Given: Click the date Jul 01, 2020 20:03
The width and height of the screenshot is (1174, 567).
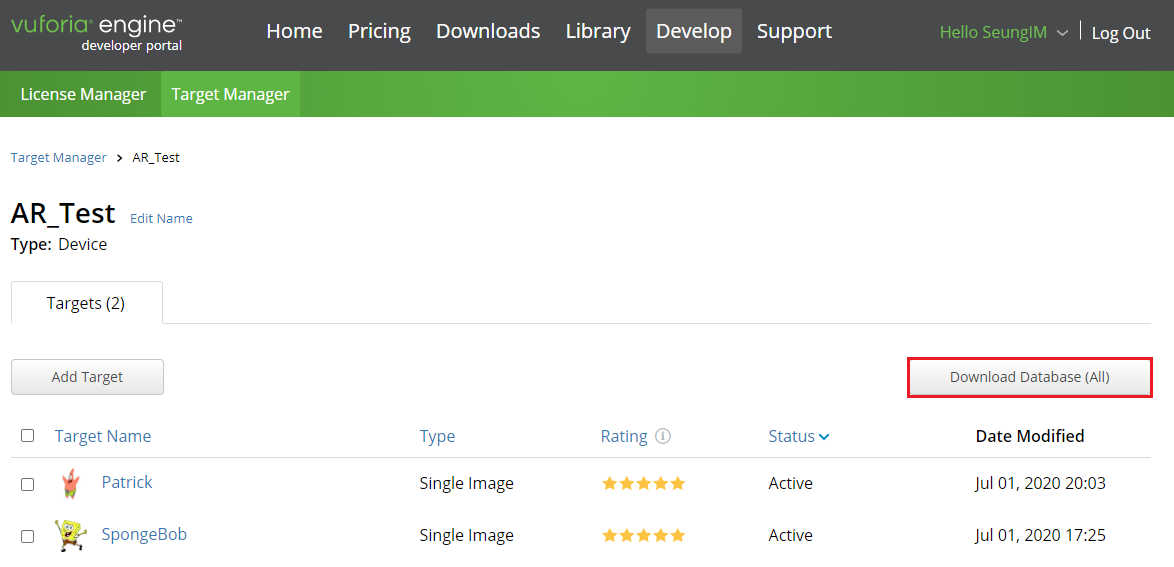Looking at the screenshot, I should click(1040, 484).
